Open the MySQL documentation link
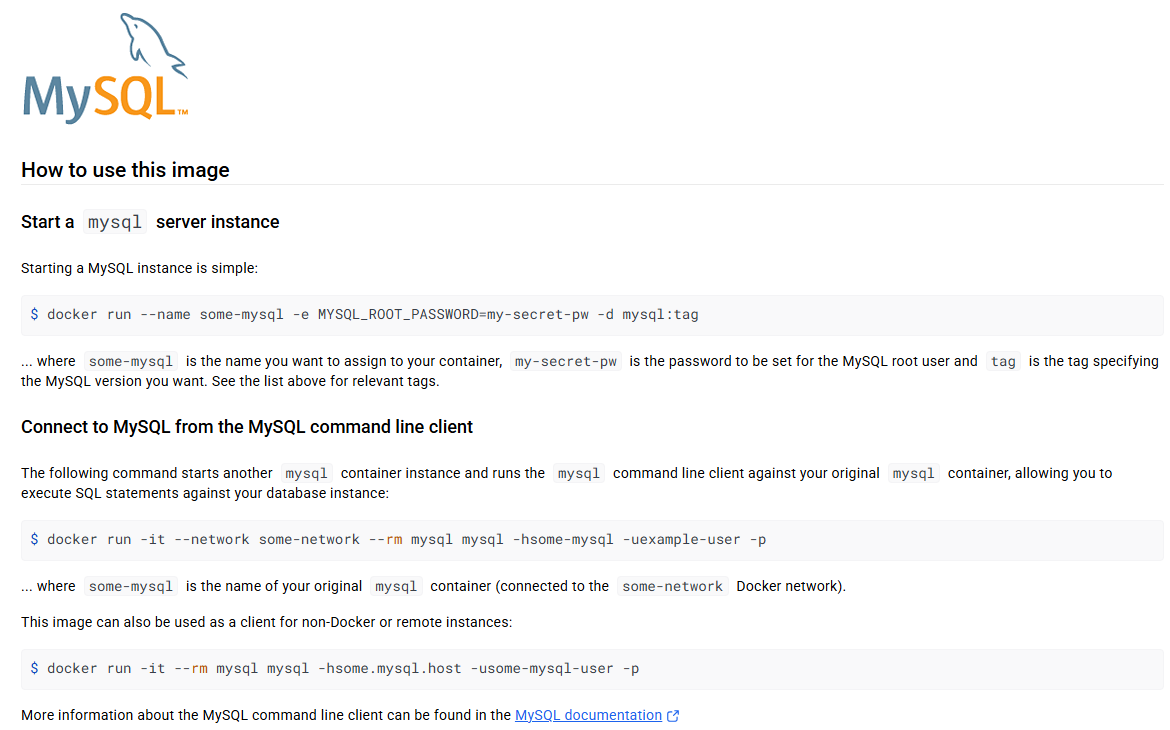 pyautogui.click(x=588, y=715)
